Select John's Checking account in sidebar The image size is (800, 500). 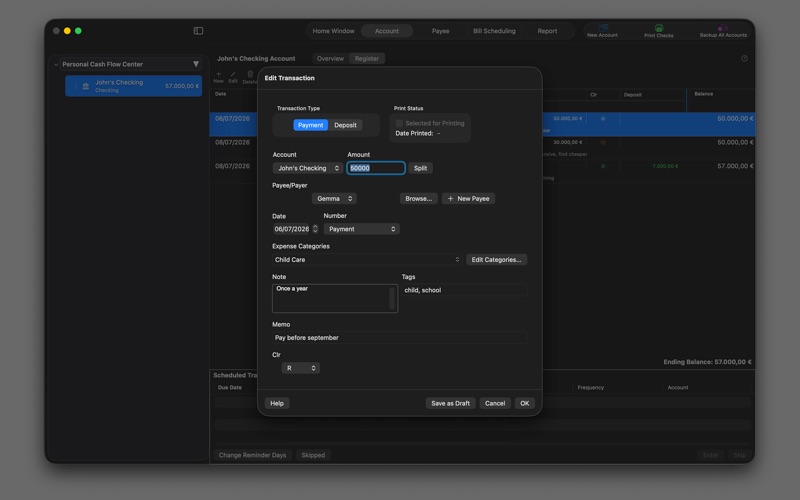[134, 86]
